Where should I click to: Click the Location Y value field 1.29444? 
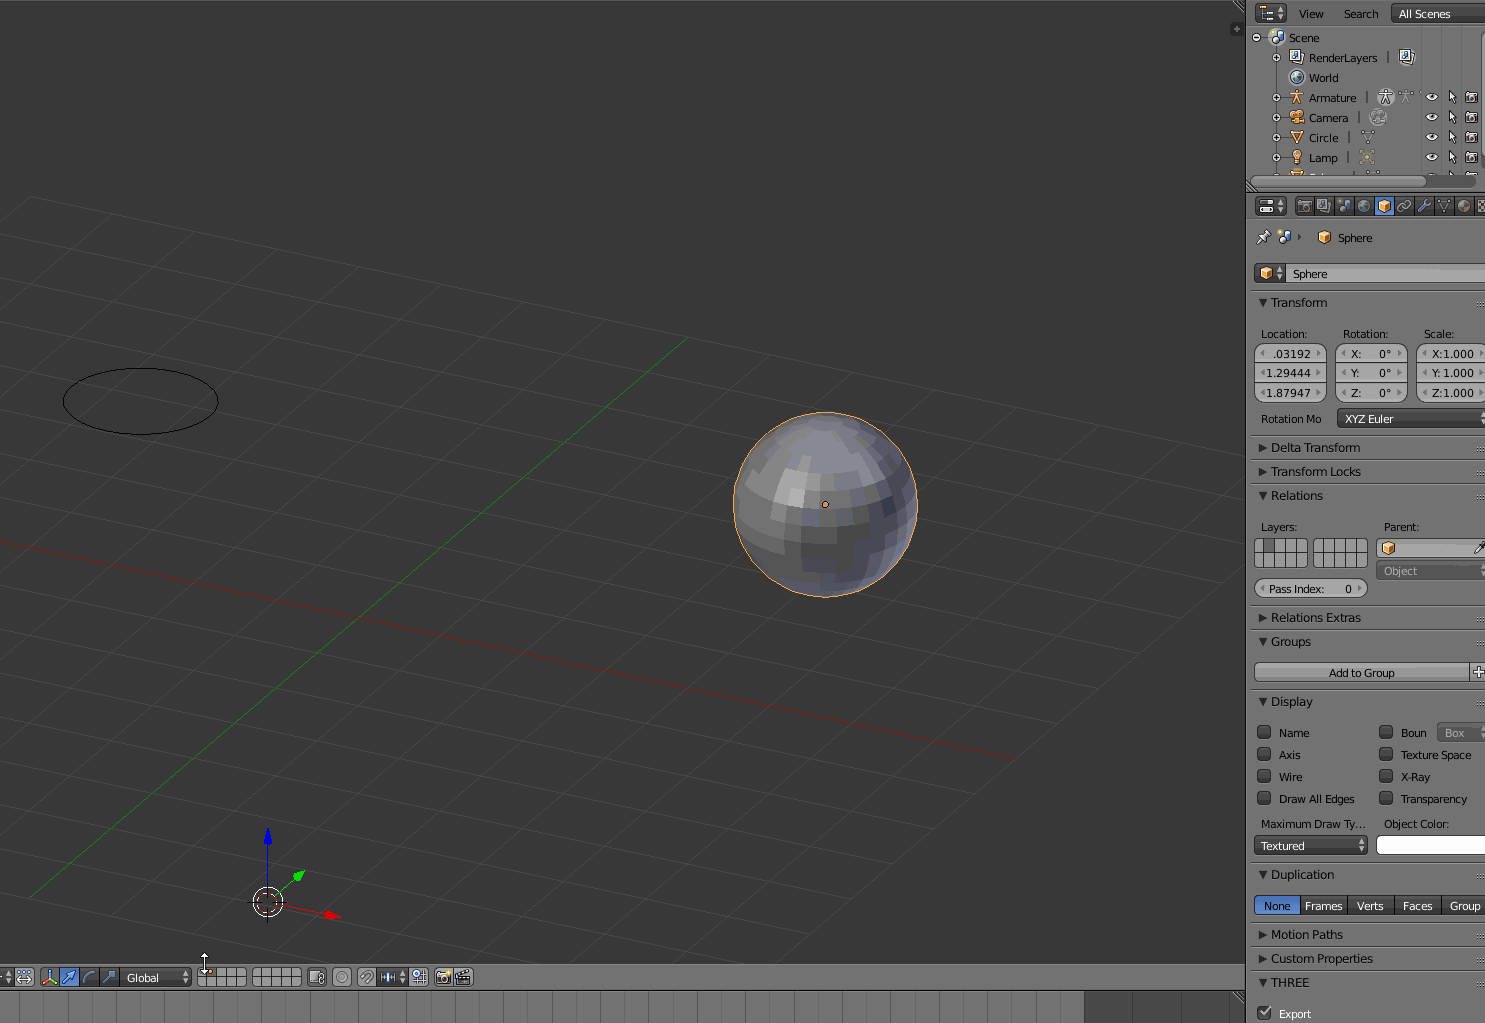pyautogui.click(x=1290, y=373)
